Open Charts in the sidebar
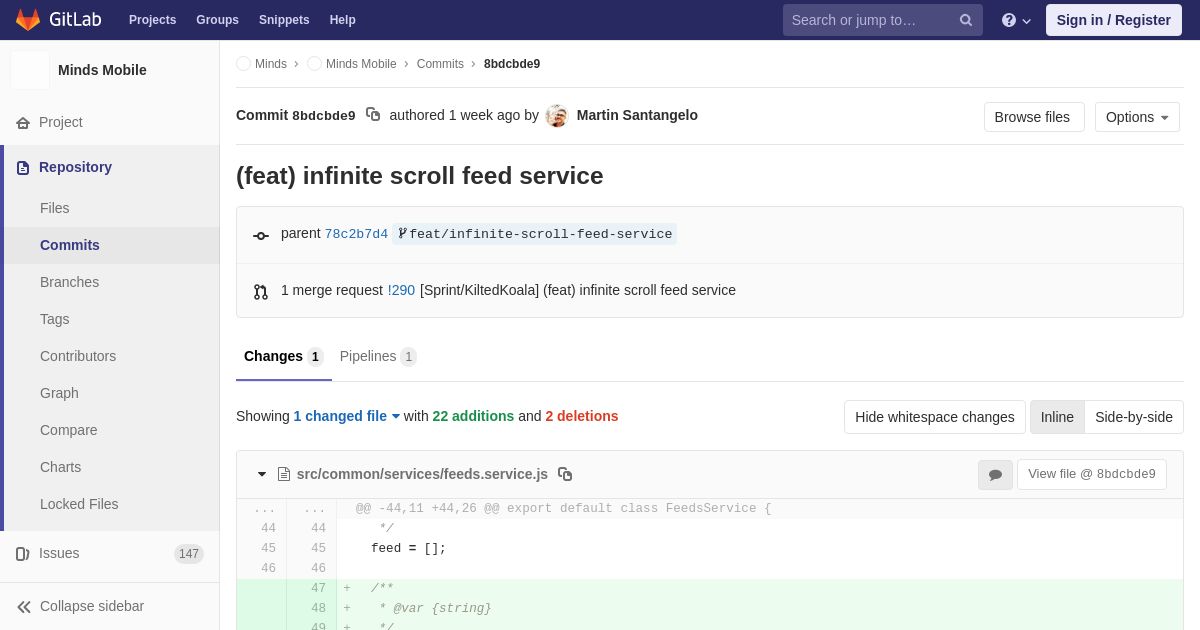Image resolution: width=1200 pixels, height=630 pixels. coord(112,467)
